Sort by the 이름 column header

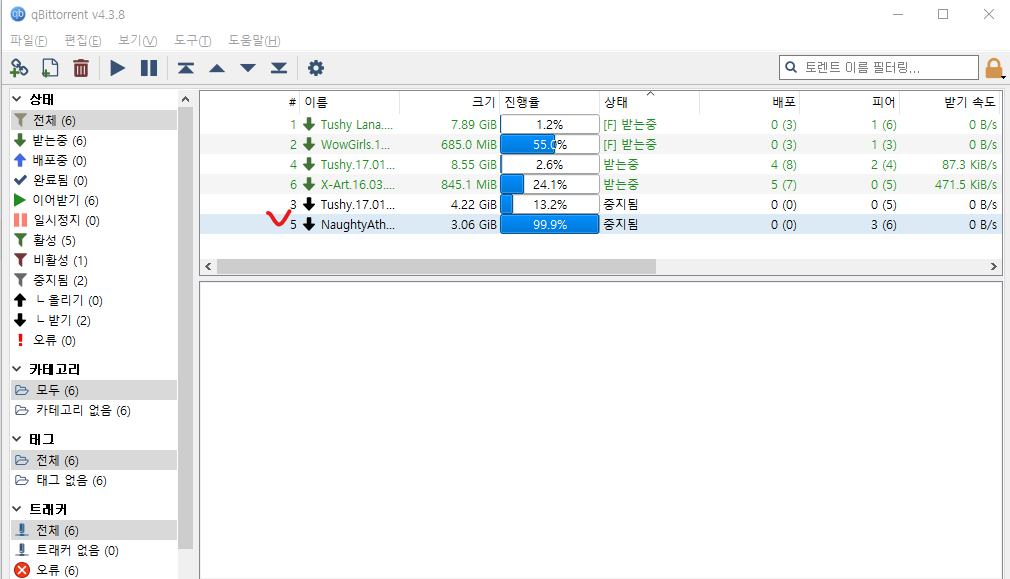tap(350, 102)
